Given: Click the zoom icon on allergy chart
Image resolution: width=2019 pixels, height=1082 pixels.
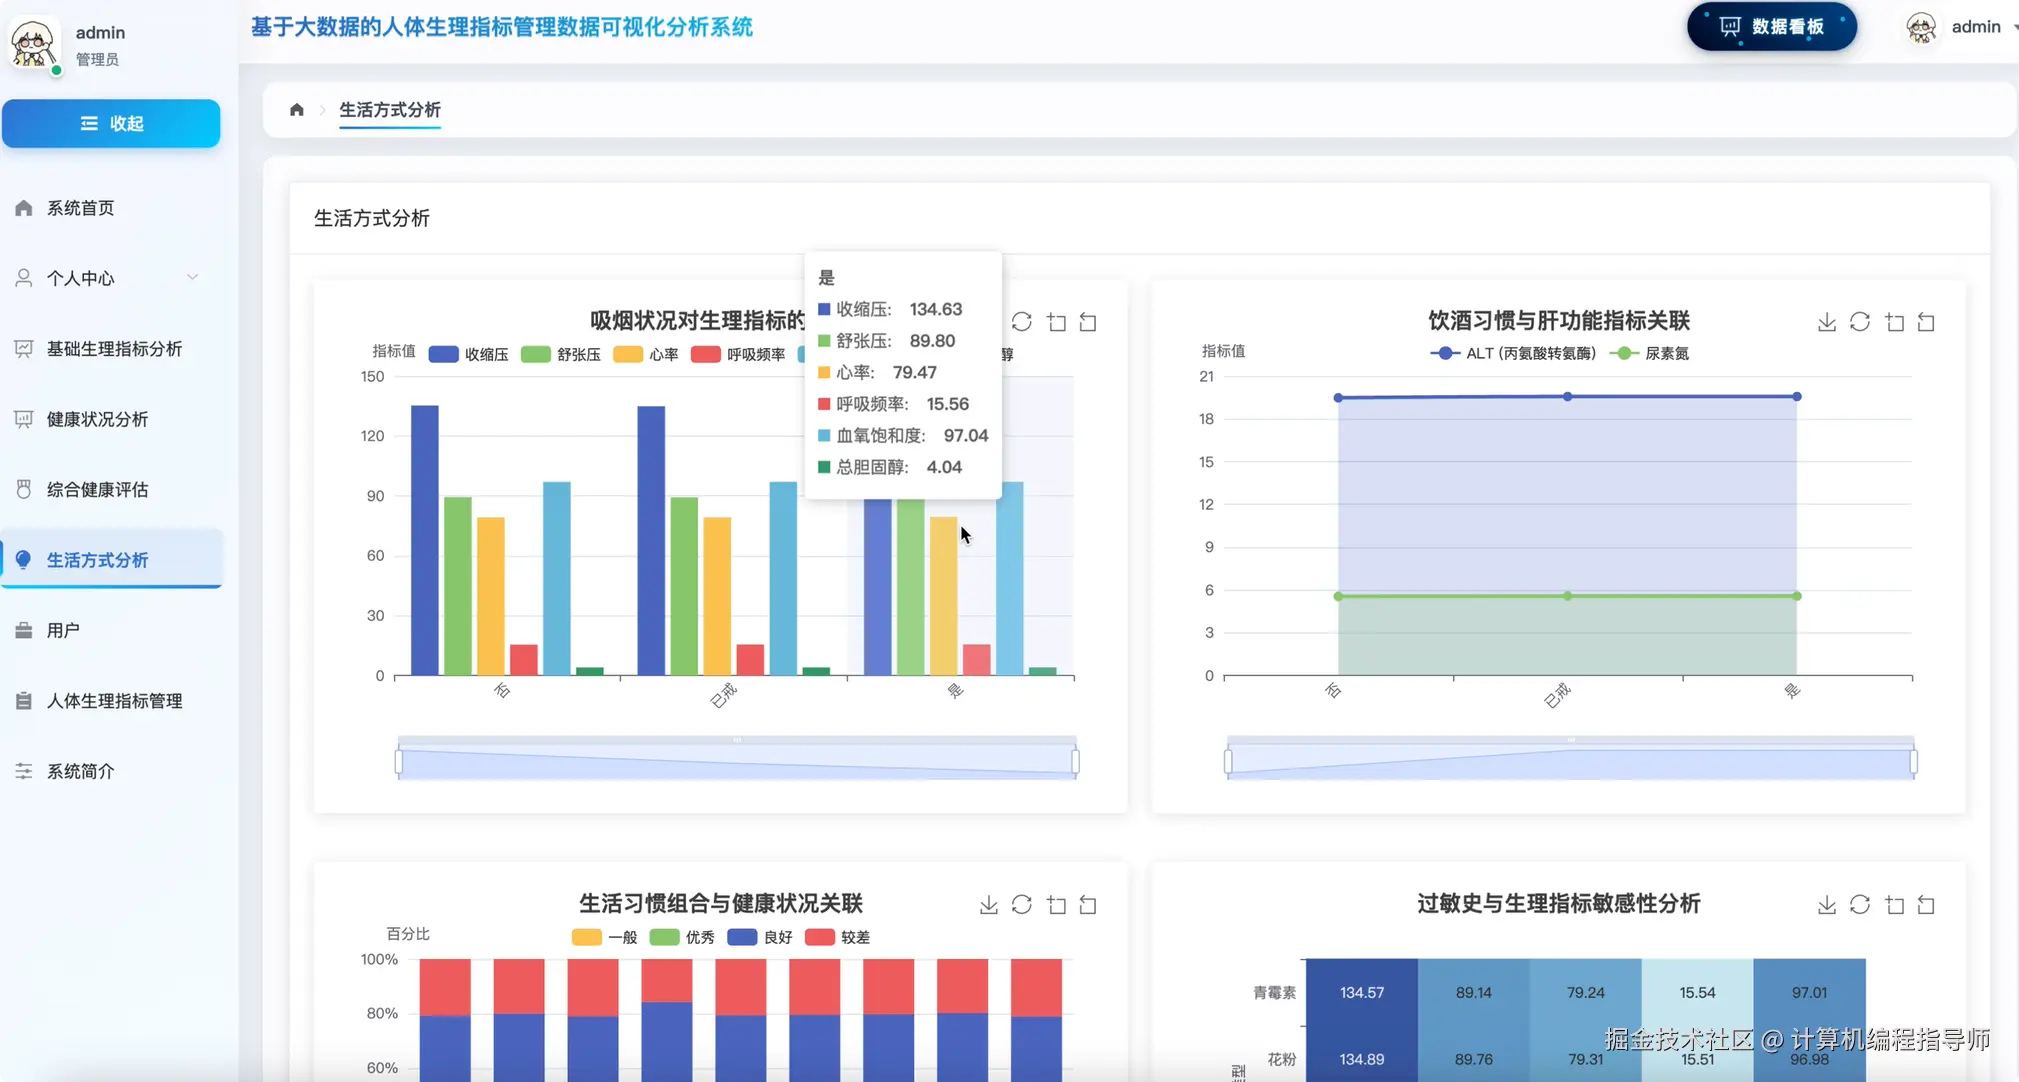Looking at the screenshot, I should 1894,905.
